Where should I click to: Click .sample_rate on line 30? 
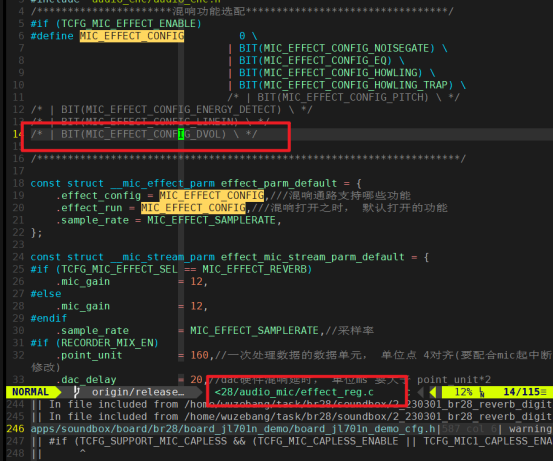click(x=92, y=331)
